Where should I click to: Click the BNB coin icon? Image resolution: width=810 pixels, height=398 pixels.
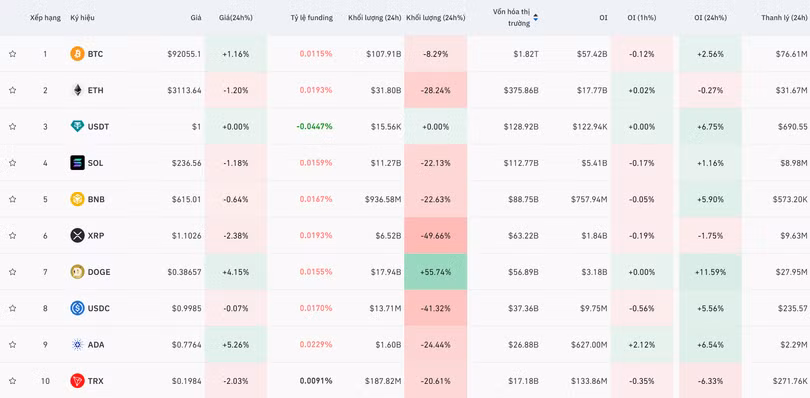pos(77,199)
